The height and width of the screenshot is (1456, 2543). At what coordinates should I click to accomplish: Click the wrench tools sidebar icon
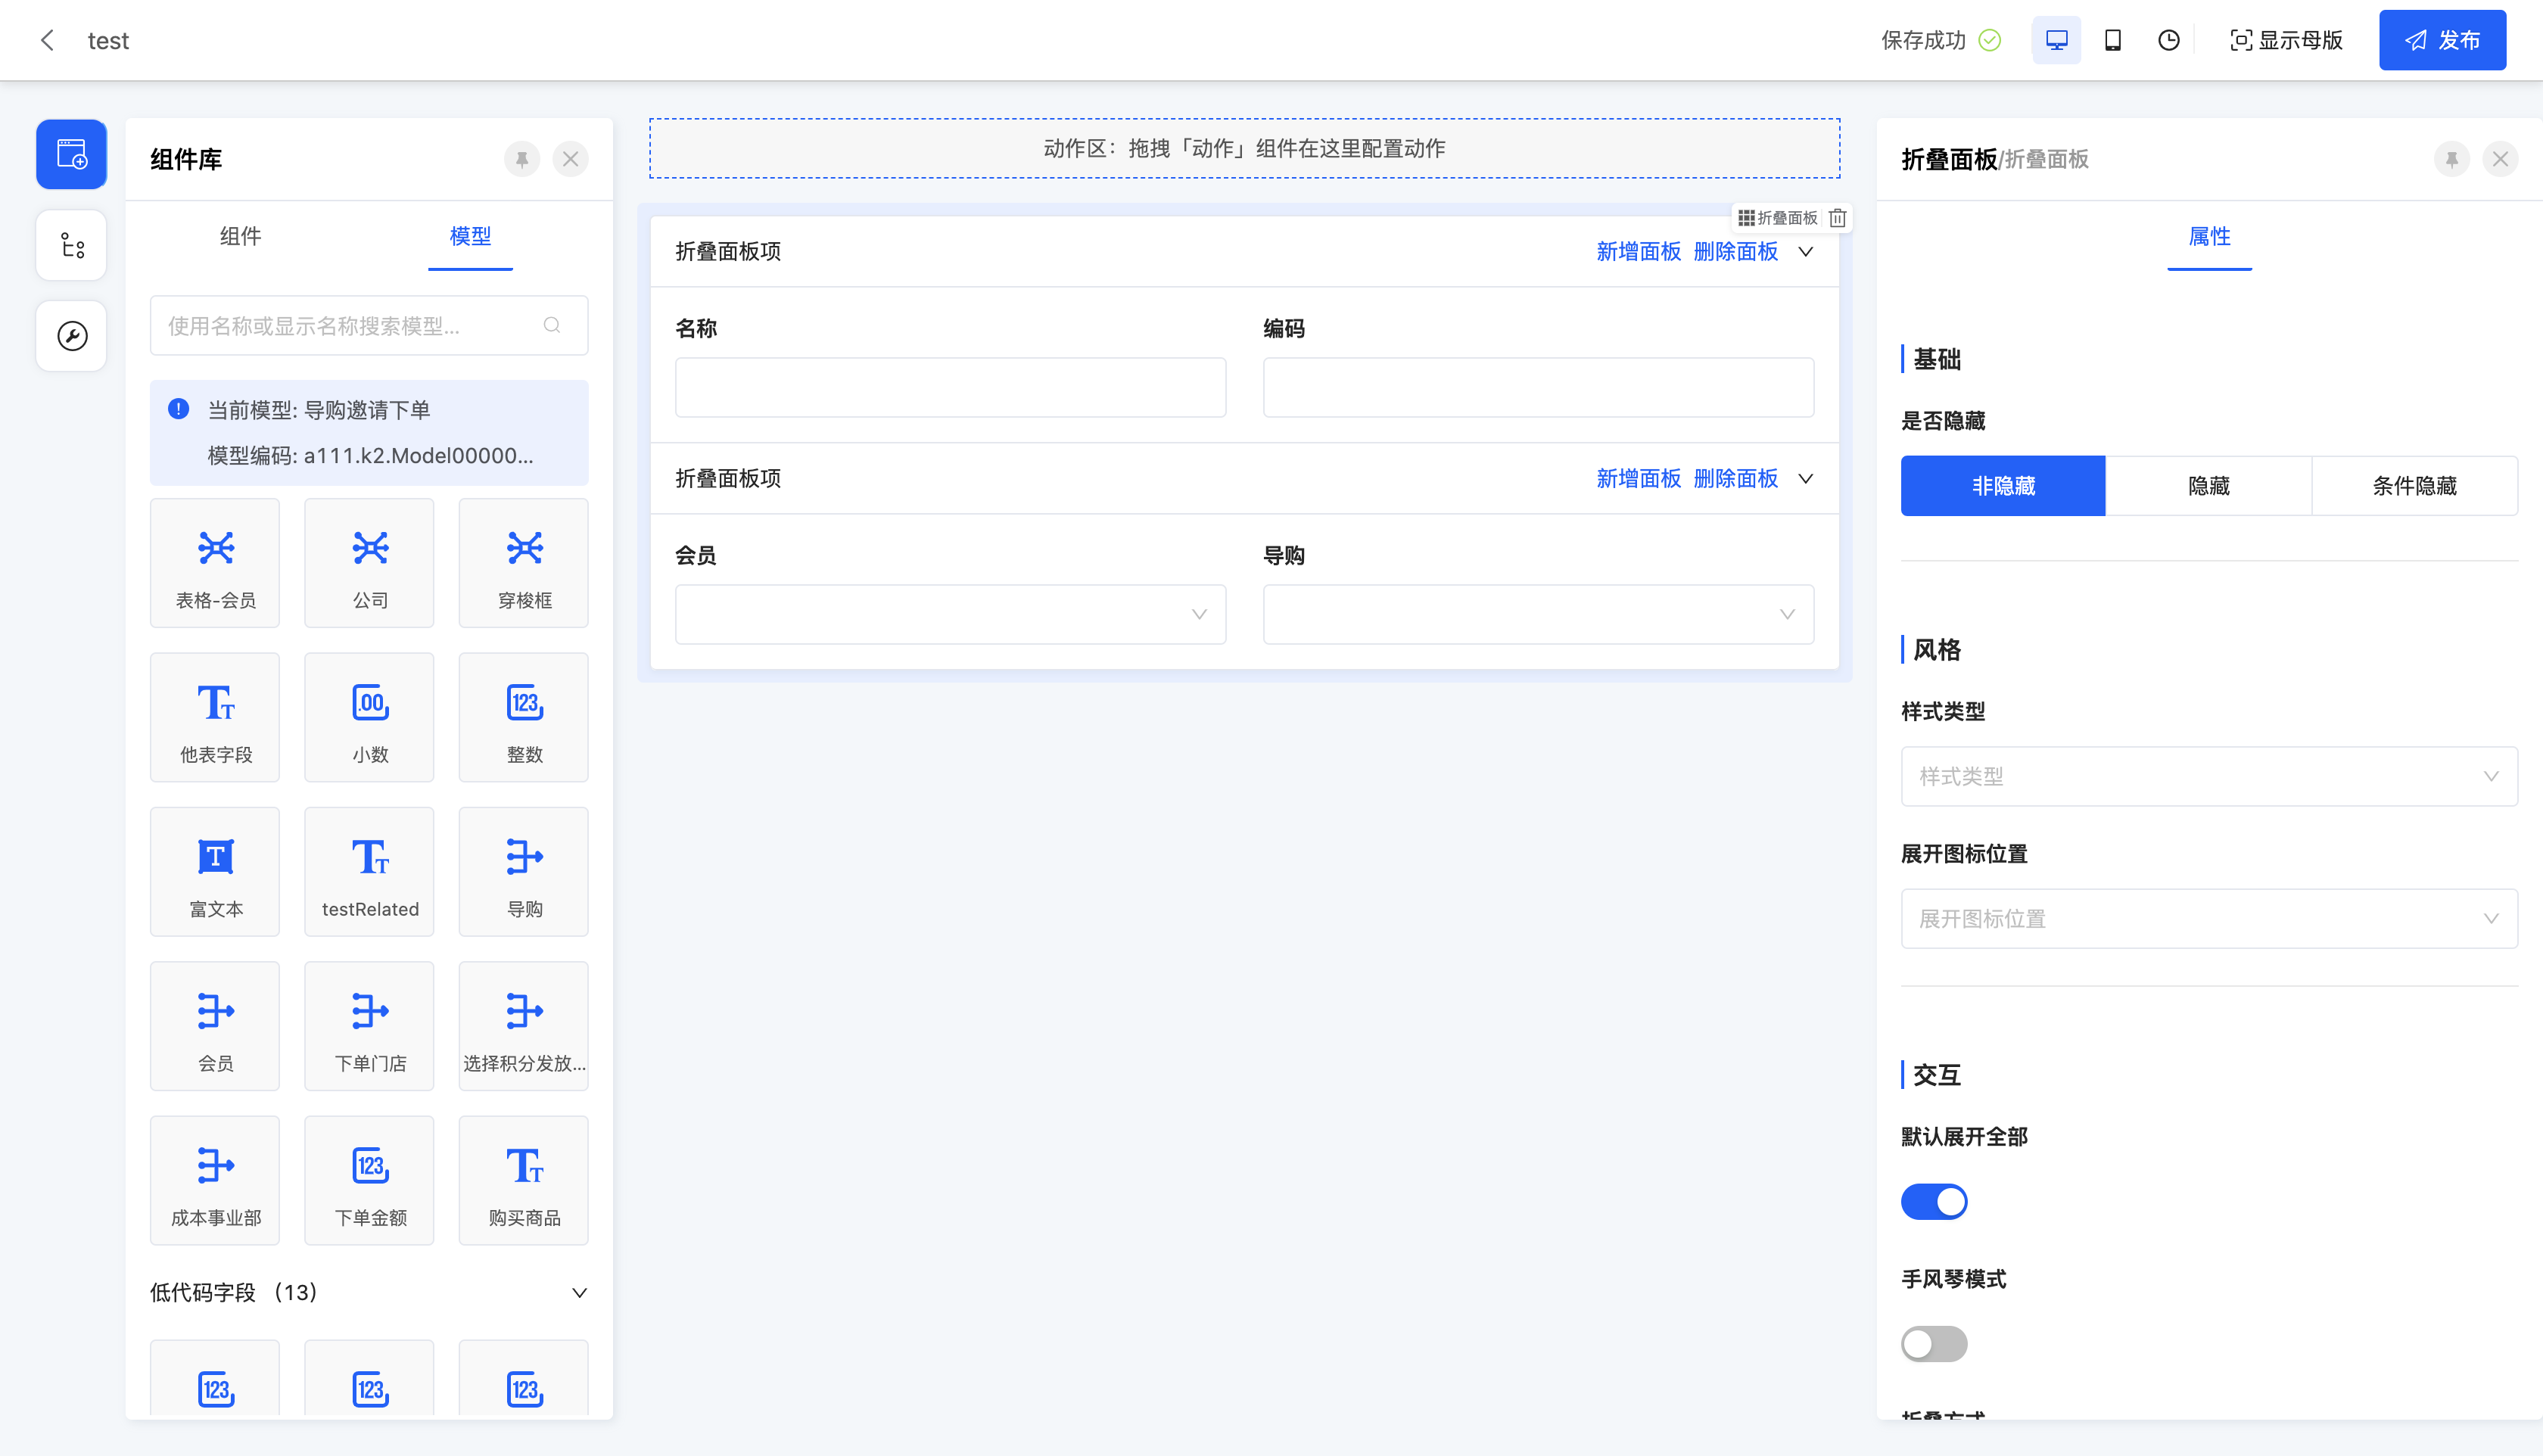tap(71, 336)
